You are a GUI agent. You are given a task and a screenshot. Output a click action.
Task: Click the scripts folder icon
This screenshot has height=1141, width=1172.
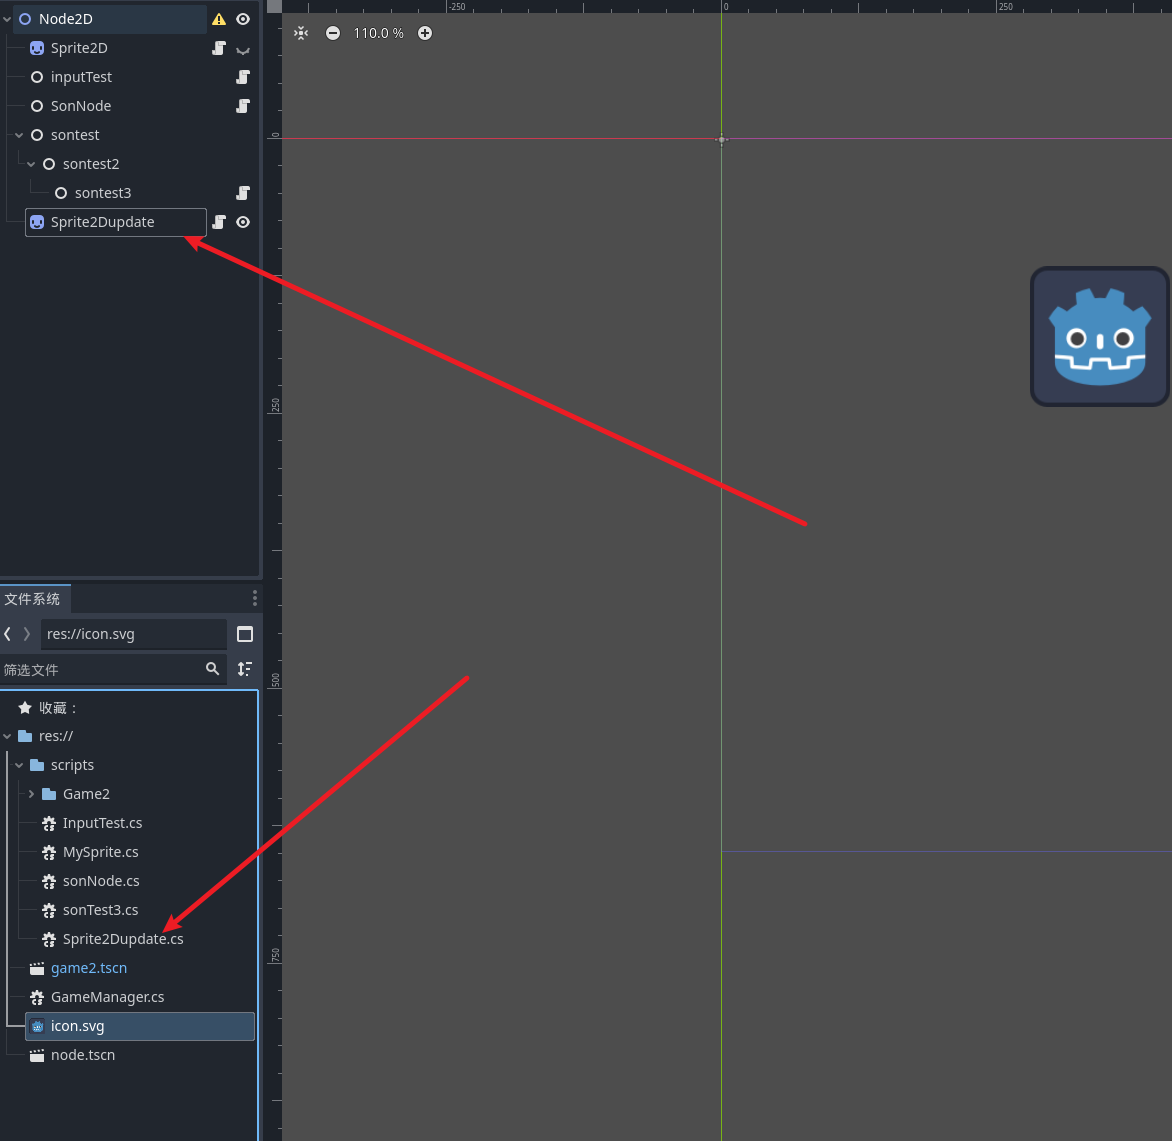(x=37, y=765)
